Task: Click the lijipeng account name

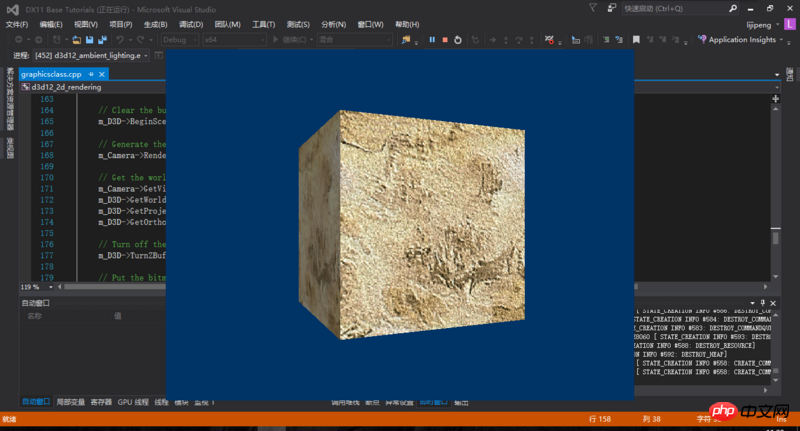Action: 761,24
